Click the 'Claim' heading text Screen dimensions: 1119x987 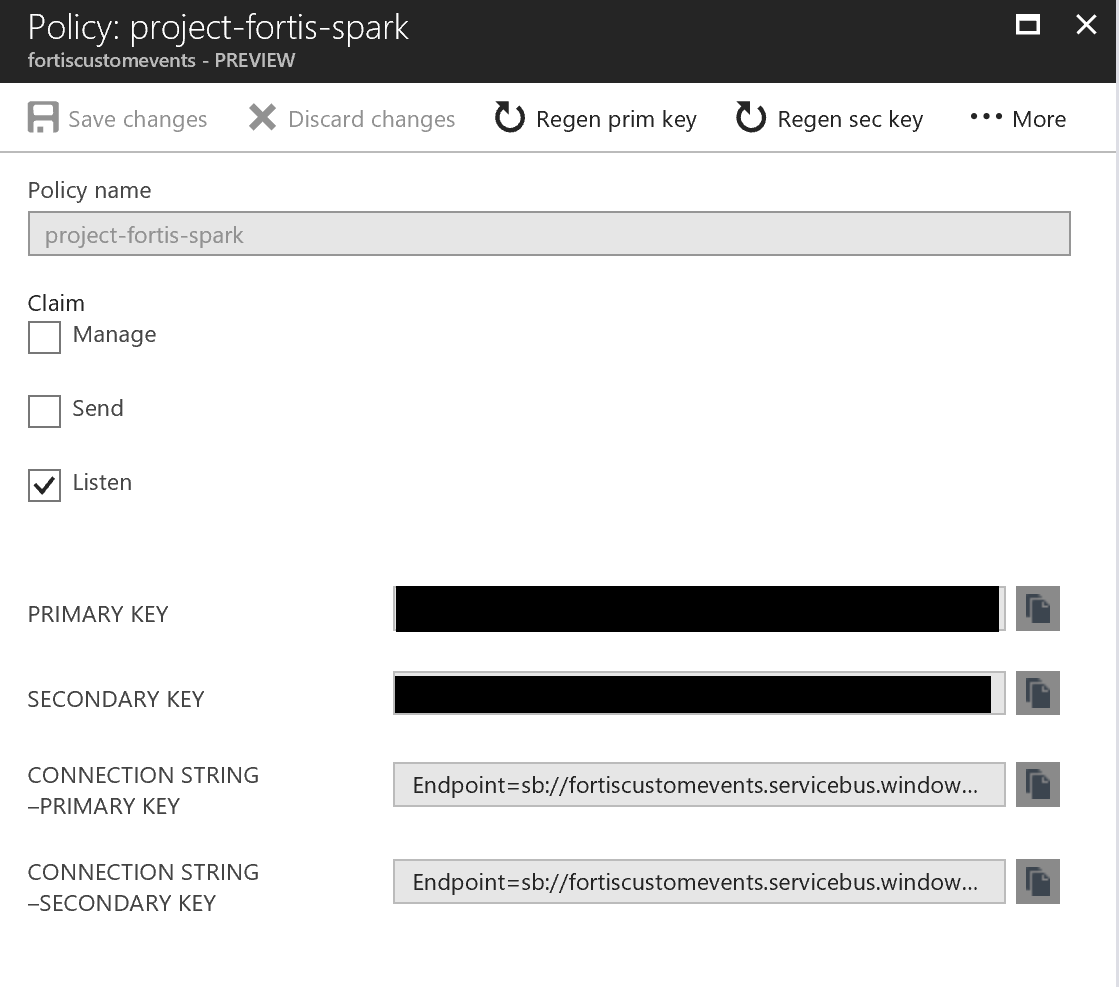click(x=56, y=303)
